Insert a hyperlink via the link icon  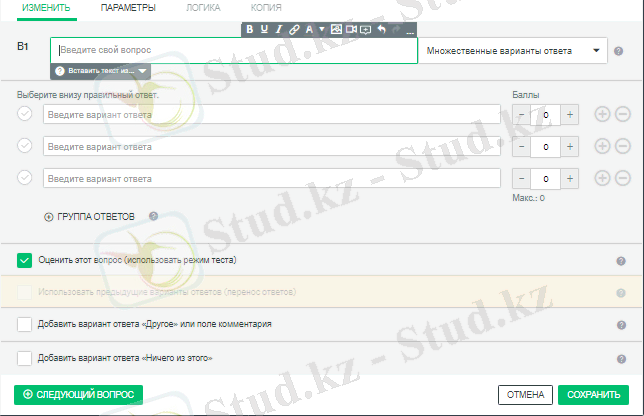[x=294, y=30]
